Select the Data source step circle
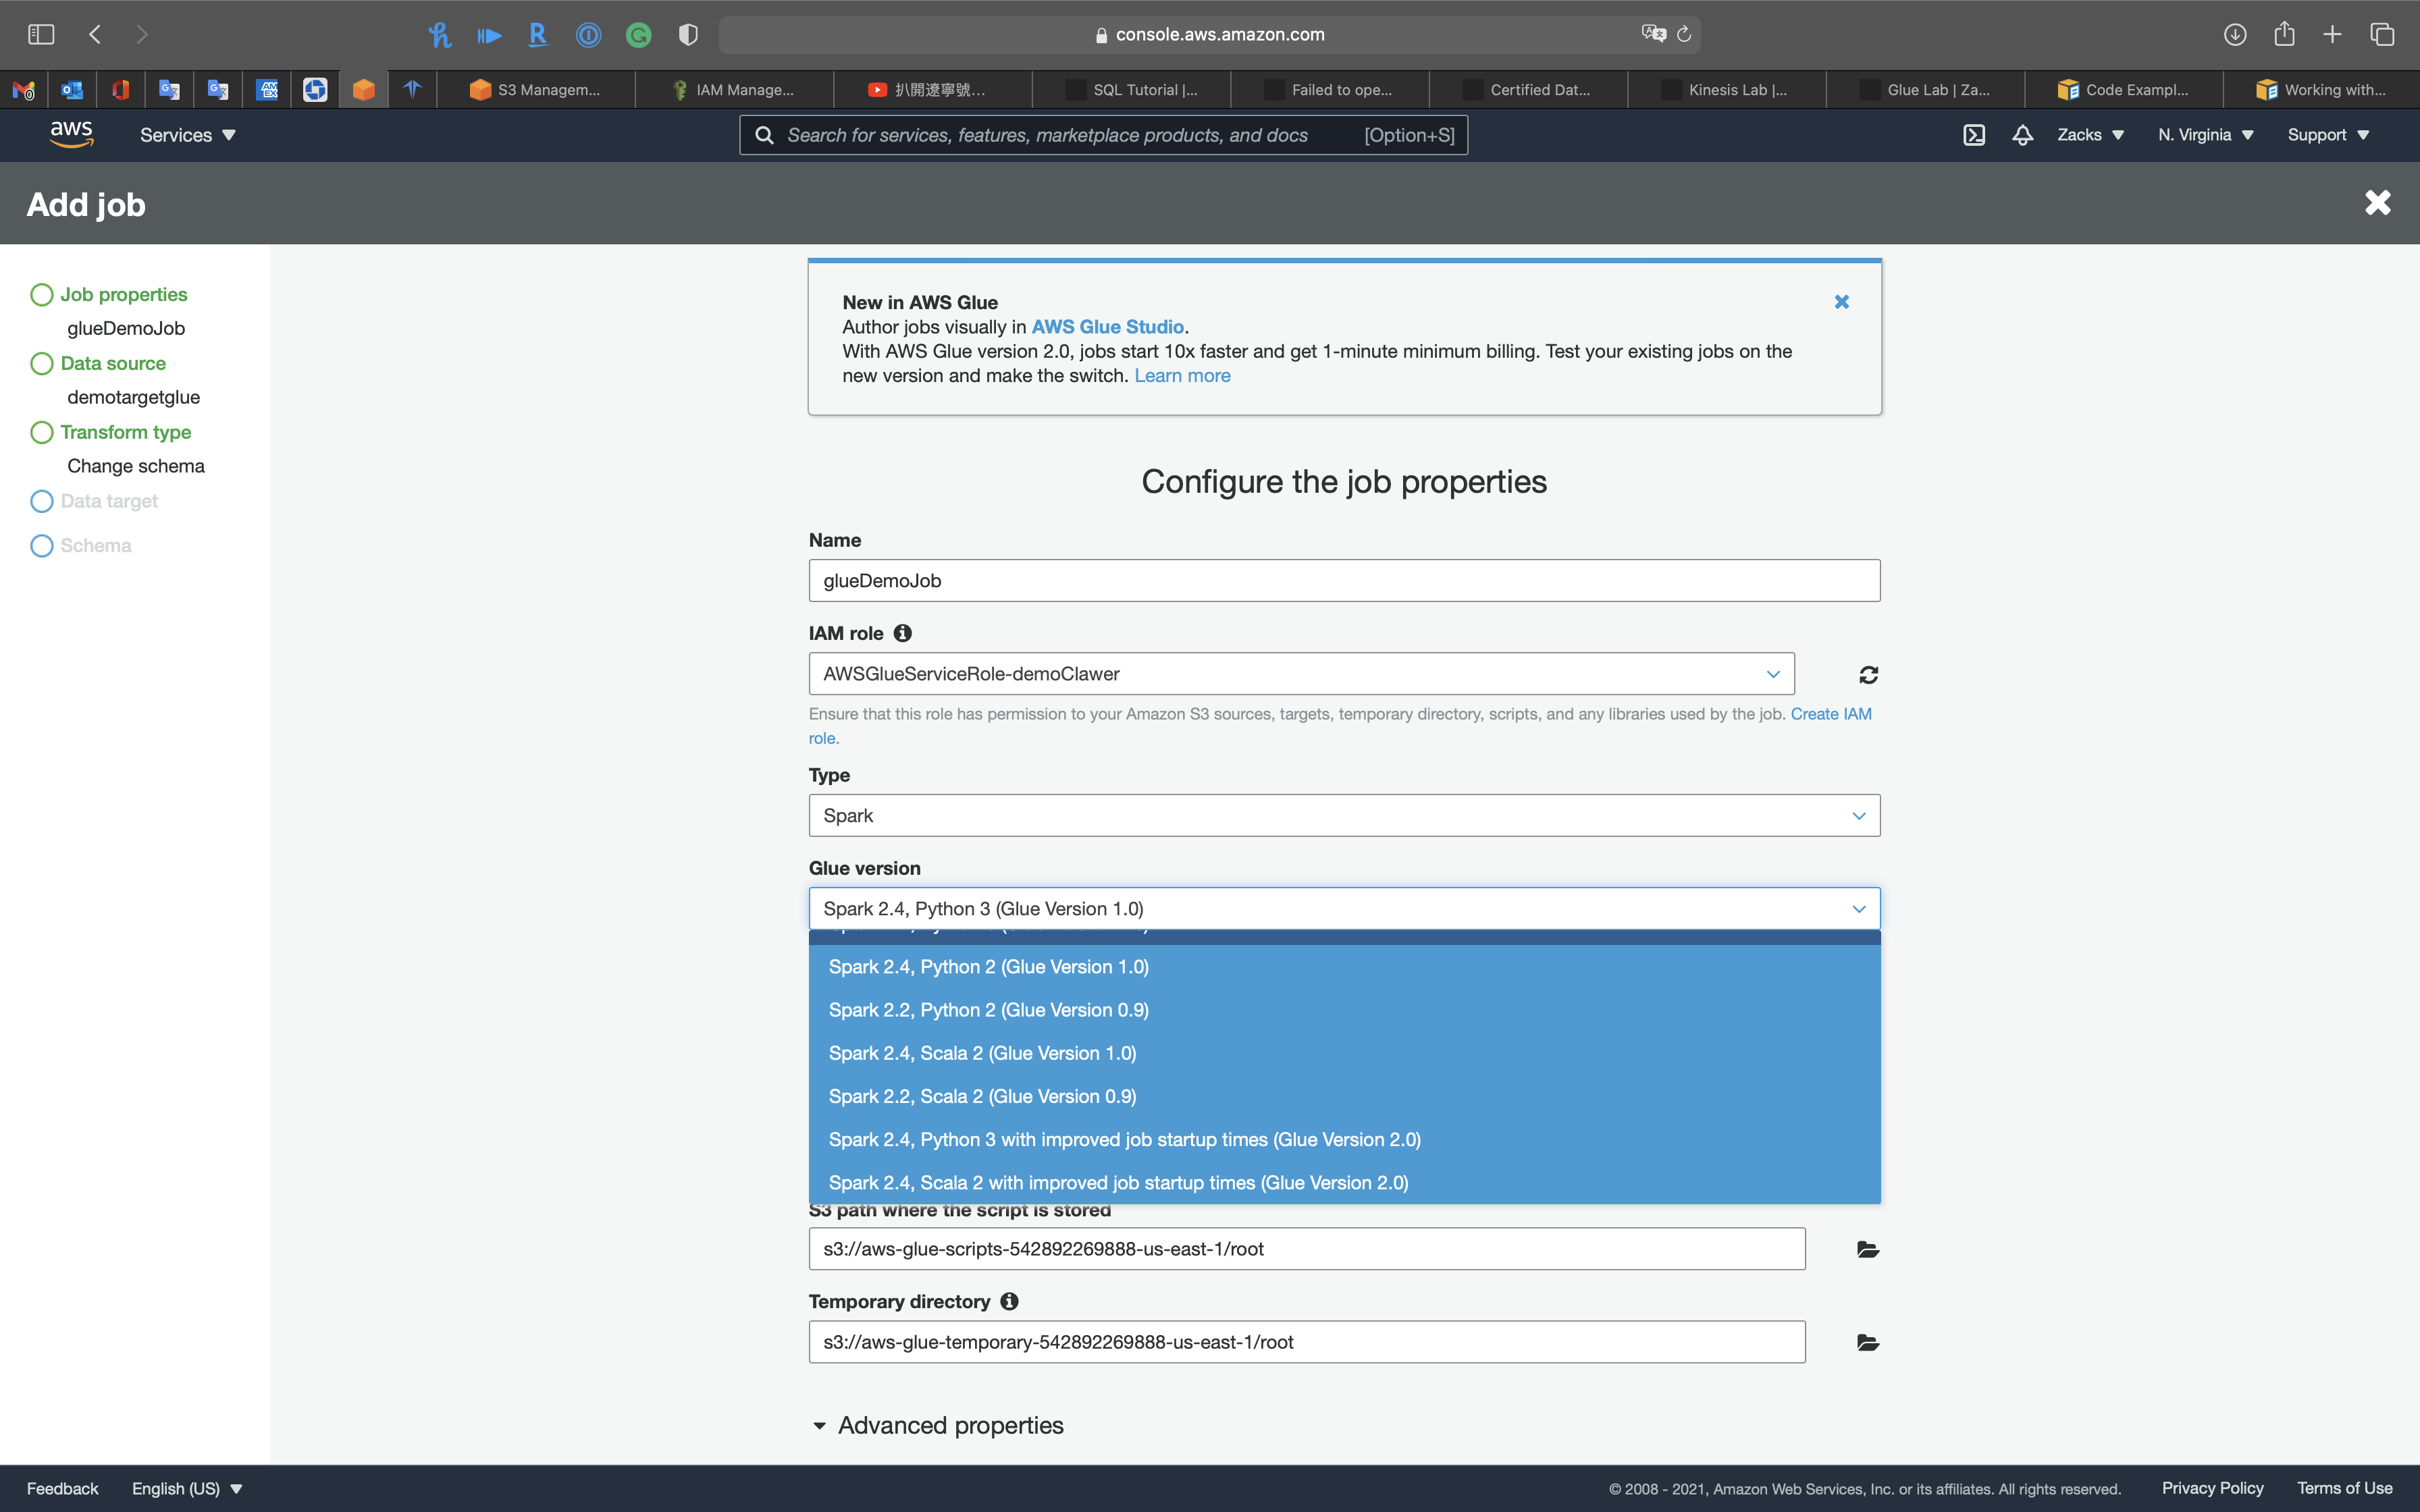 tap(41, 363)
